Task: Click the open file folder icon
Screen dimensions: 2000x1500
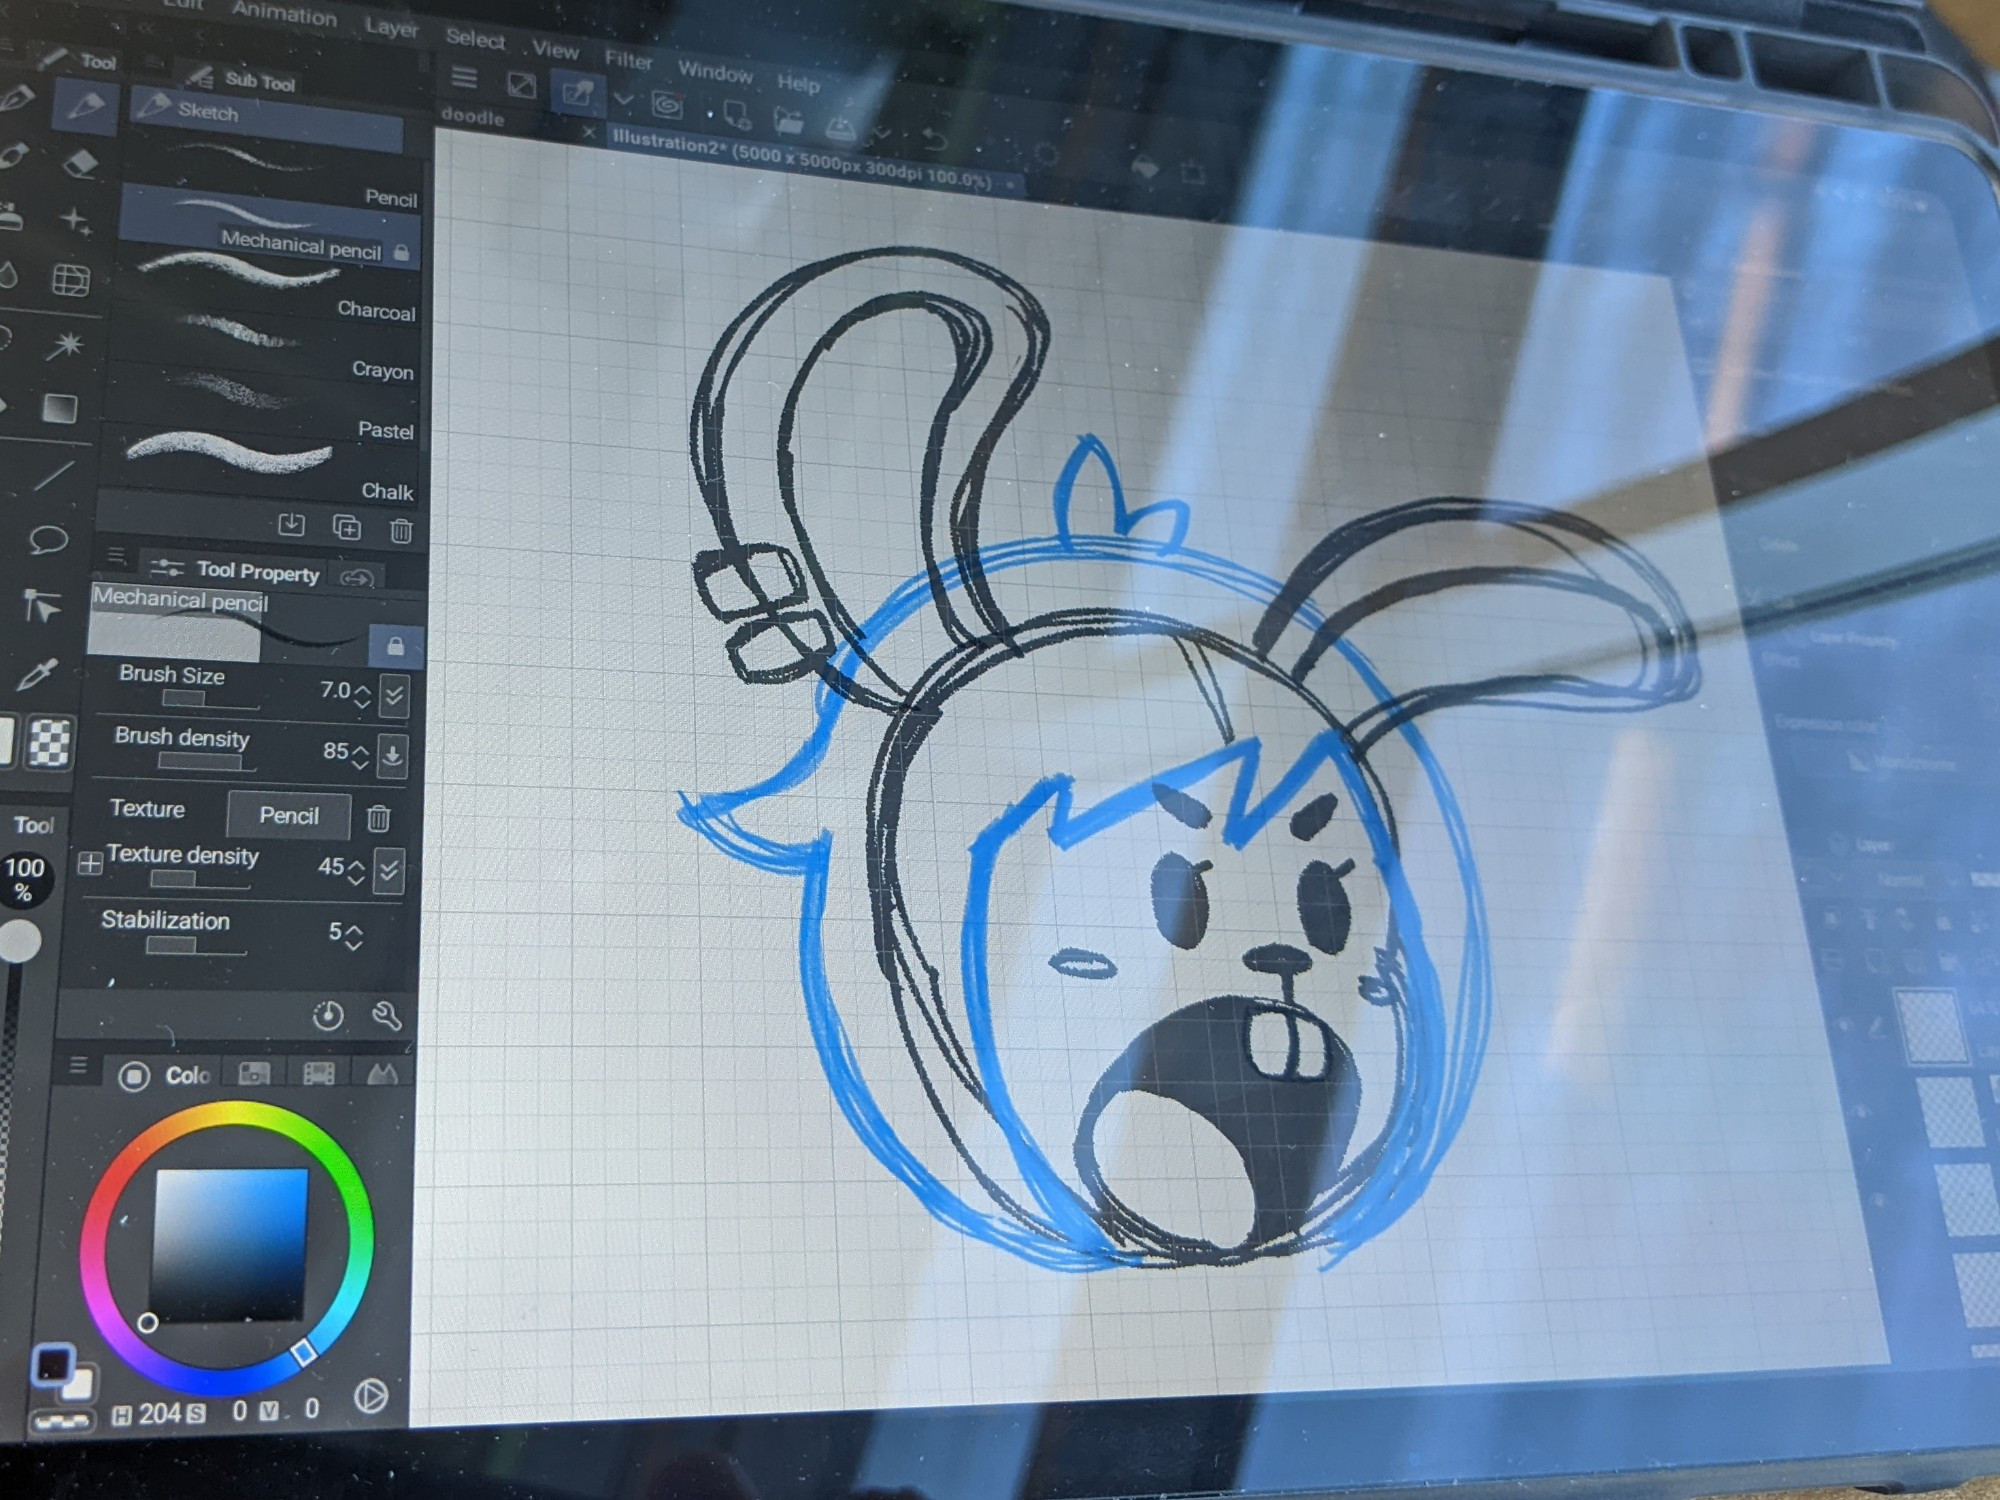Action: pyautogui.click(x=789, y=121)
